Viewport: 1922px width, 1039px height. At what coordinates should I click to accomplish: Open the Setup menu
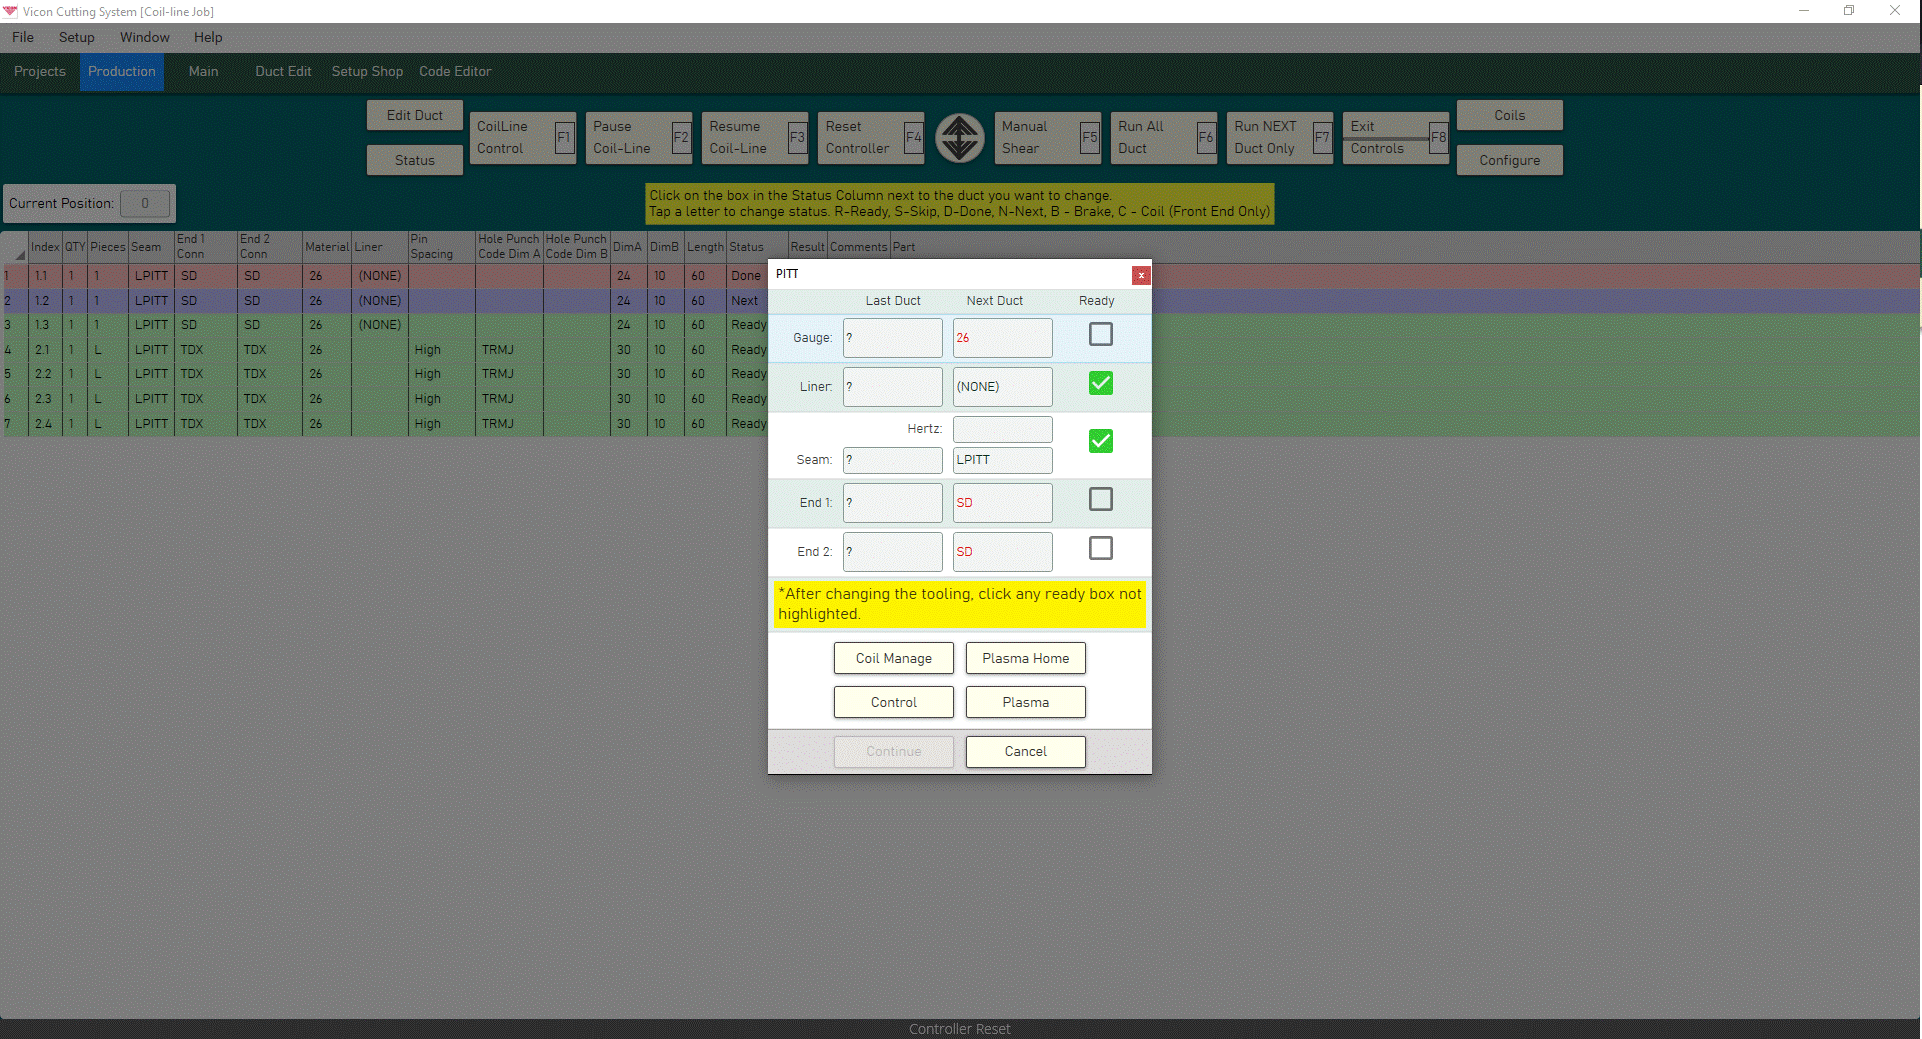pos(76,37)
